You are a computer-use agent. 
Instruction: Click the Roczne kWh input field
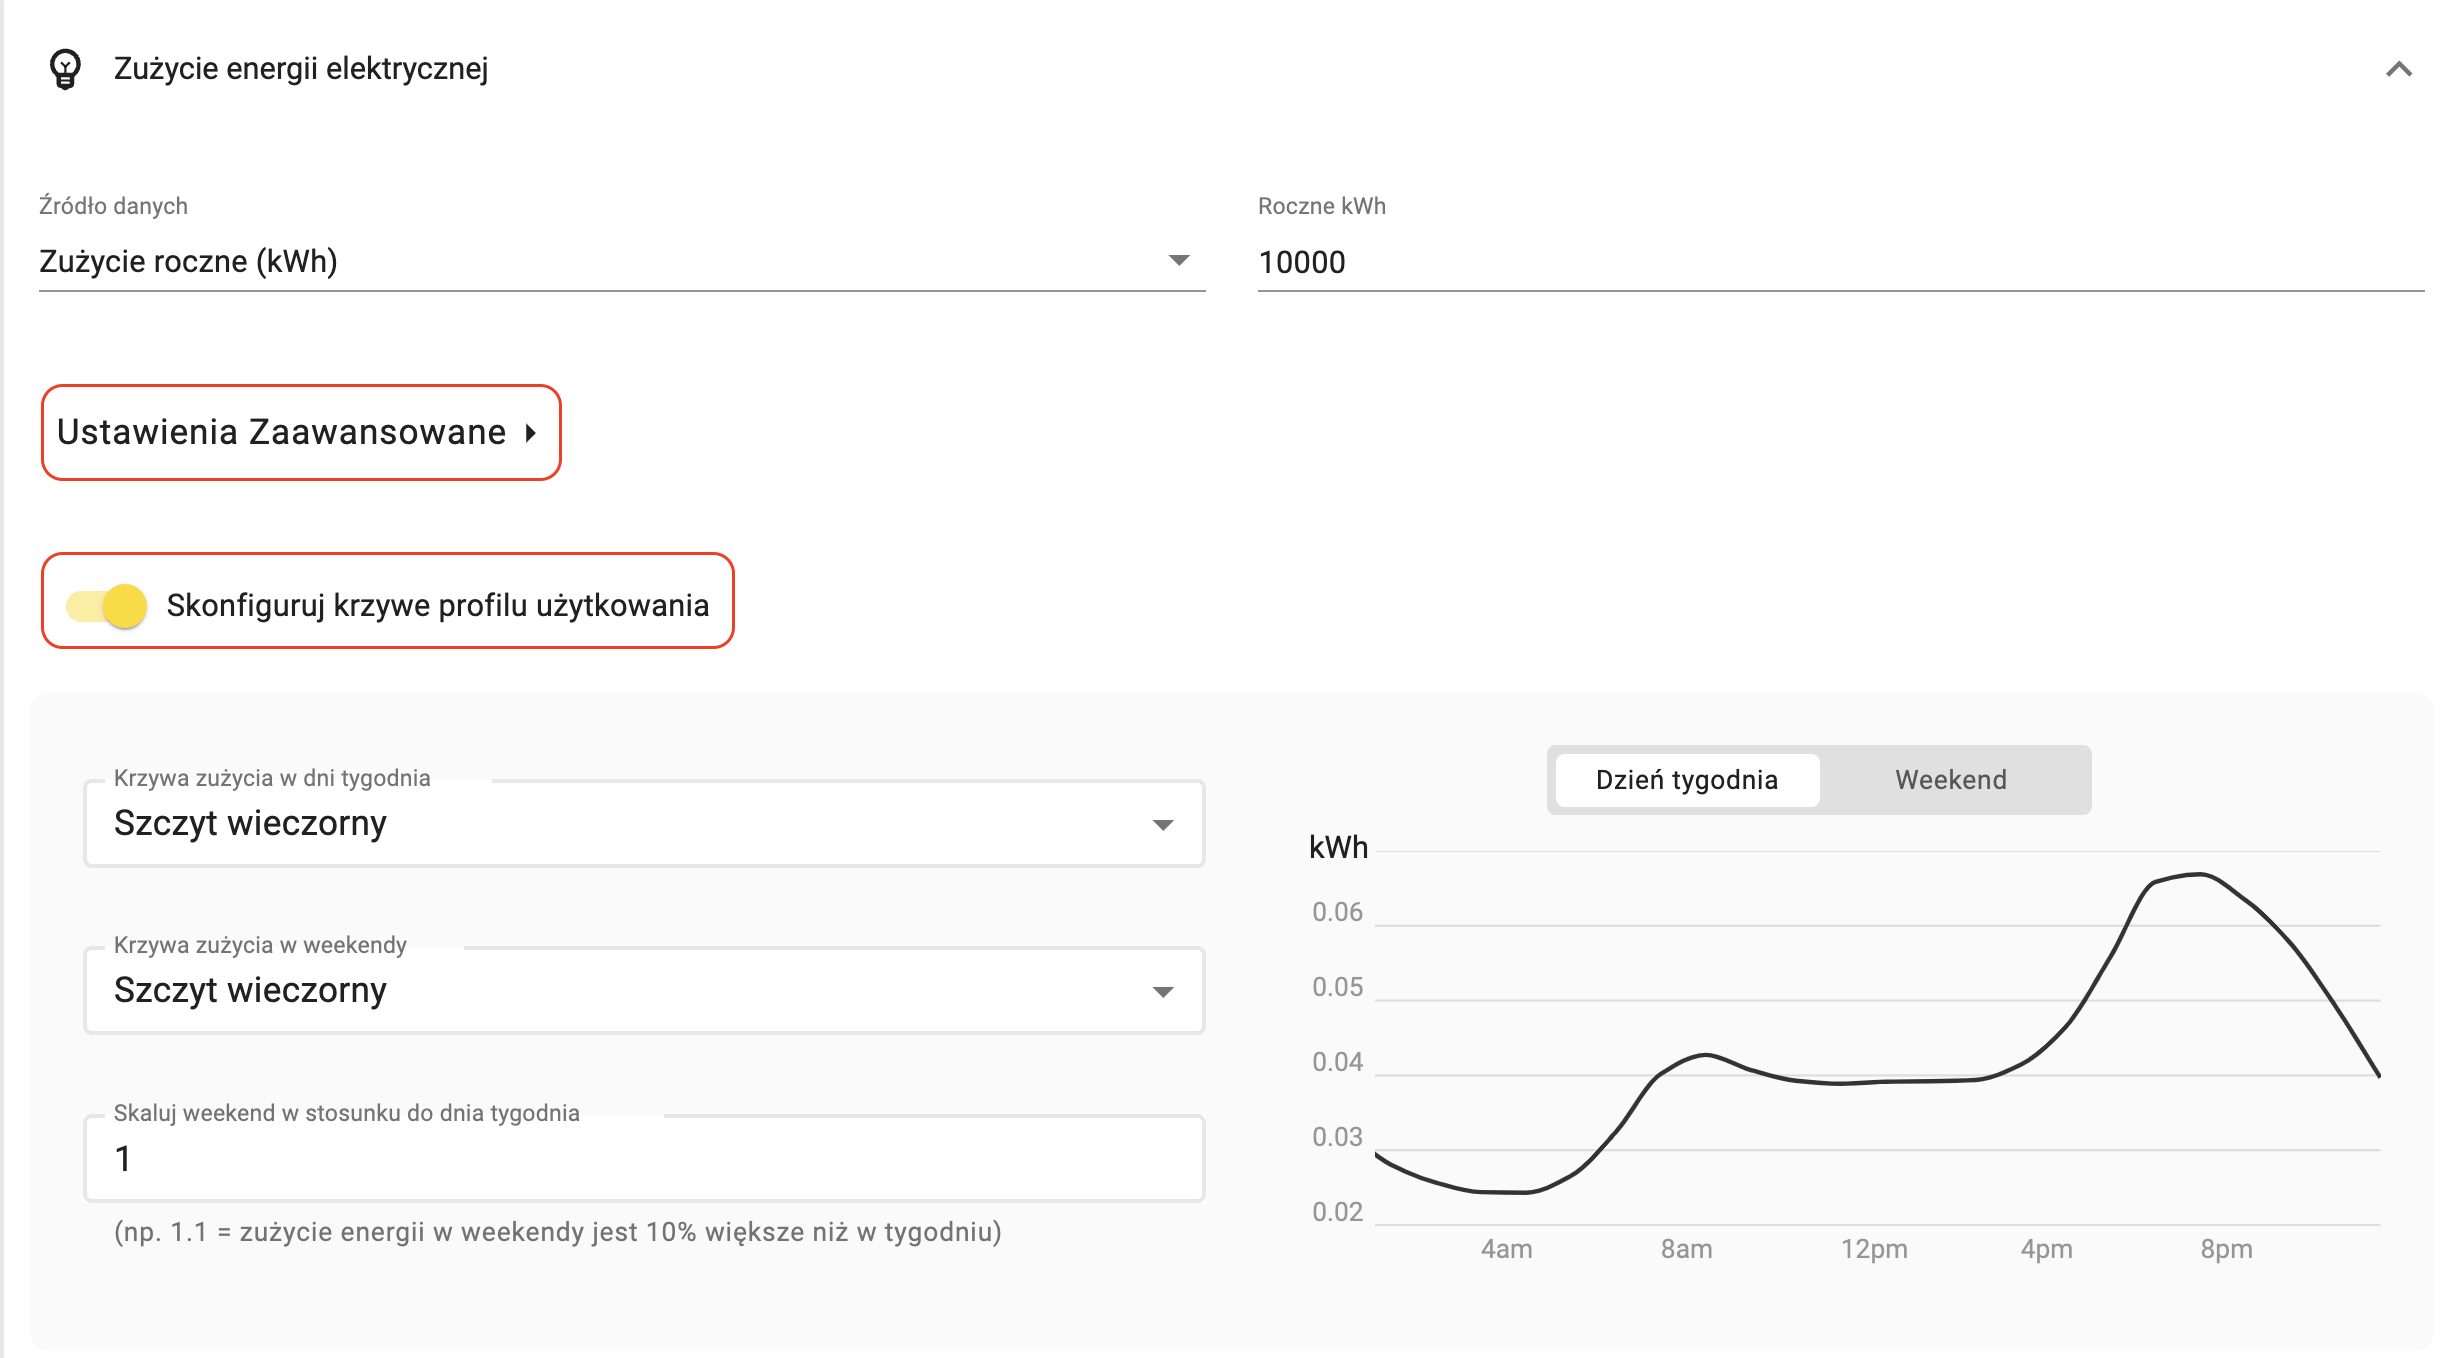1840,262
